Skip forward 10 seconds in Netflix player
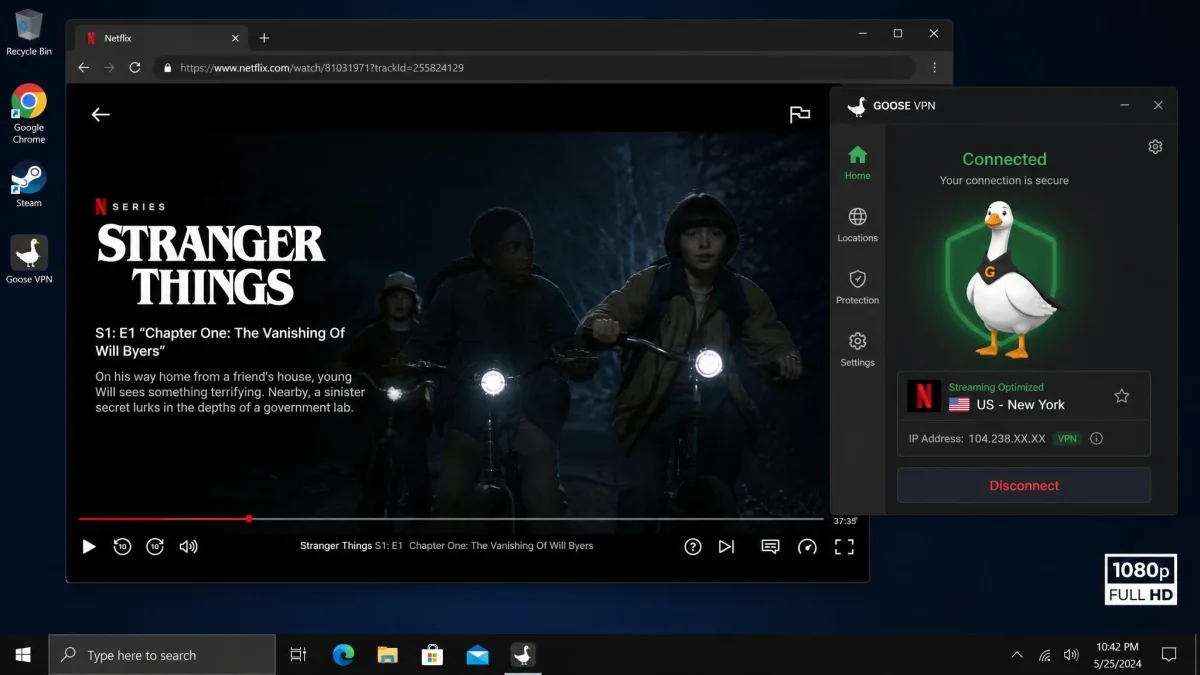This screenshot has height=675, width=1200. click(x=155, y=546)
